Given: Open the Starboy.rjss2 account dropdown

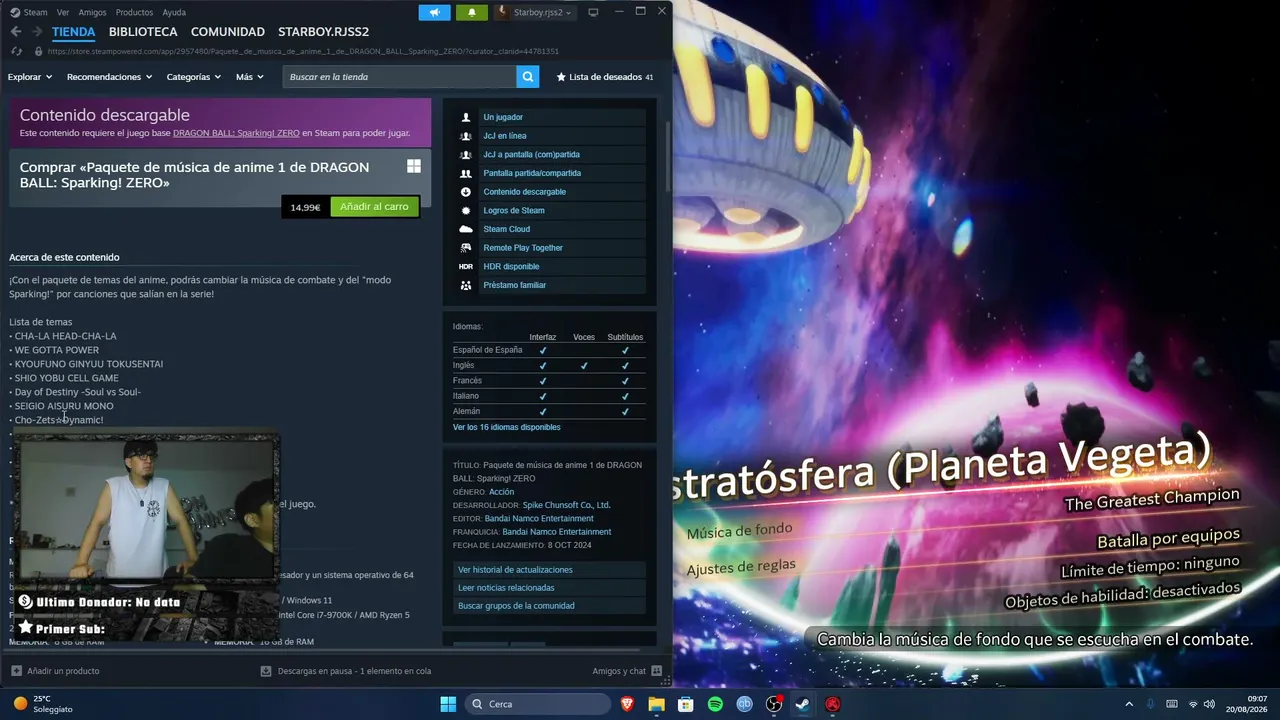Looking at the screenshot, I should tap(538, 12).
